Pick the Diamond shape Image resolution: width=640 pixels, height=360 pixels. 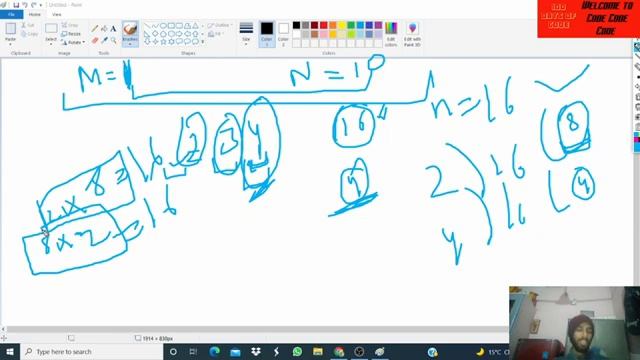(155, 33)
